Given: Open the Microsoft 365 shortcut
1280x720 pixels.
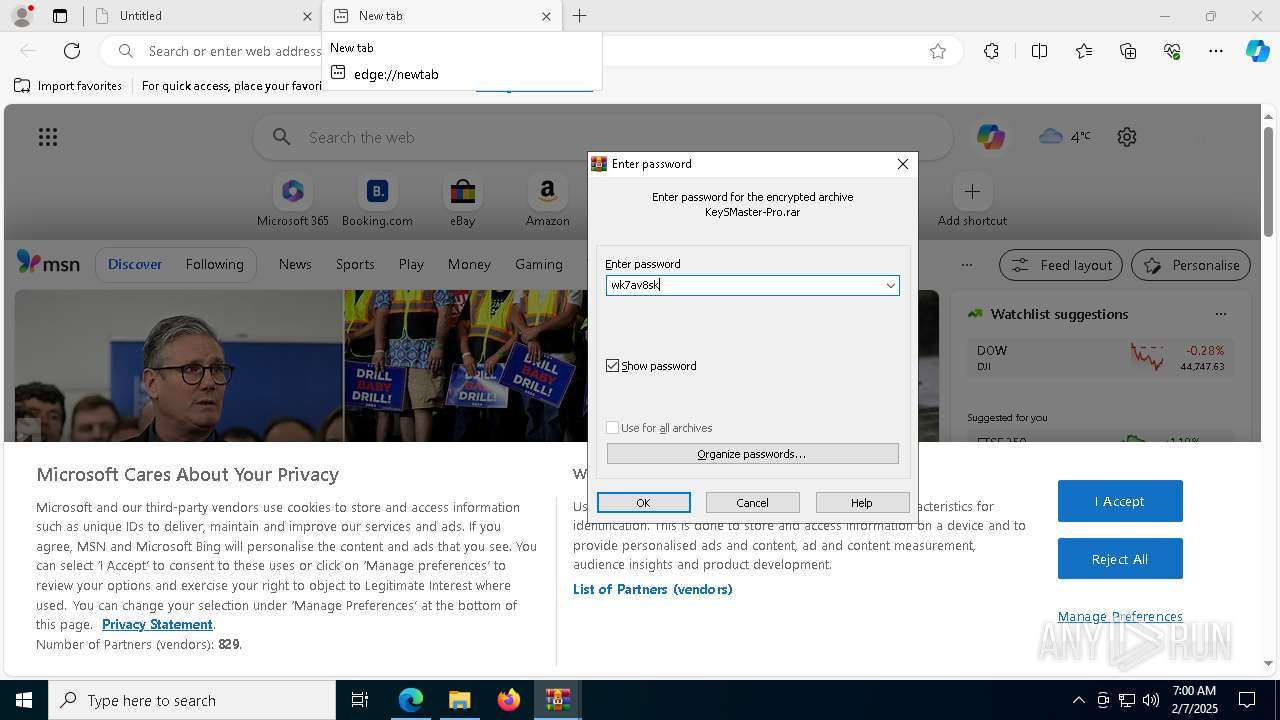Looking at the screenshot, I should 293,201.
